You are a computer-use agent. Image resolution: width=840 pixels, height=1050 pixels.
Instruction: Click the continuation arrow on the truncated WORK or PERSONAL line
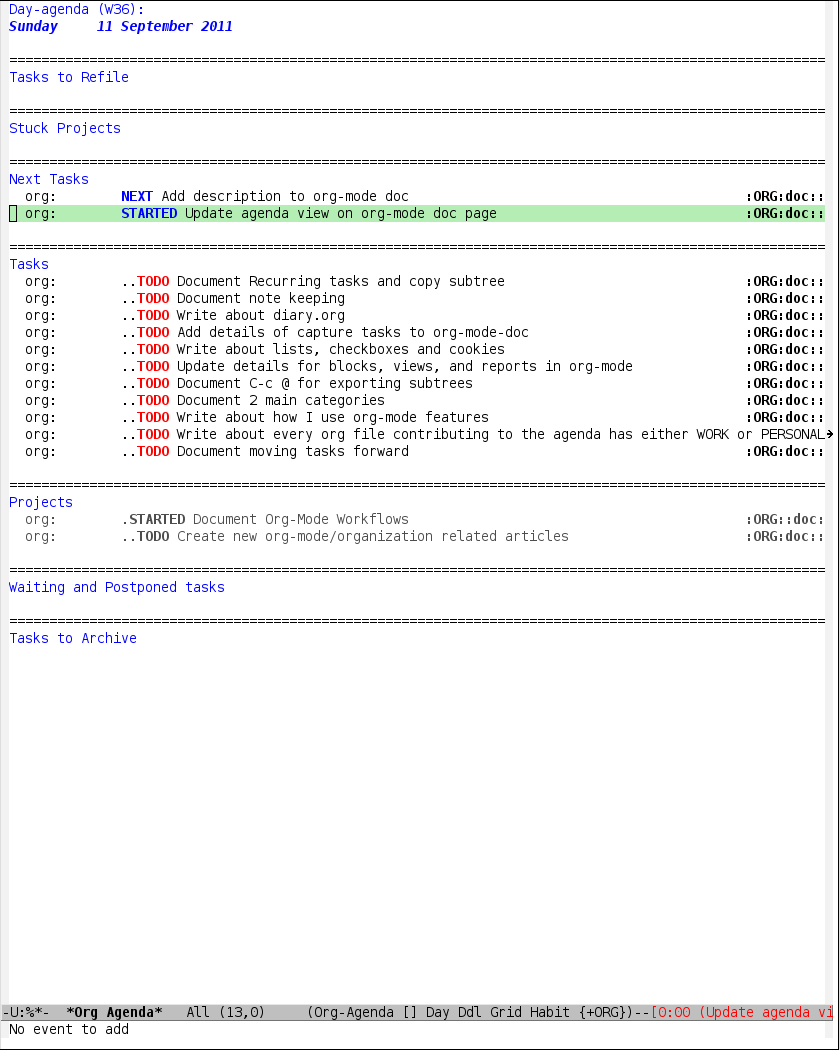click(830, 435)
